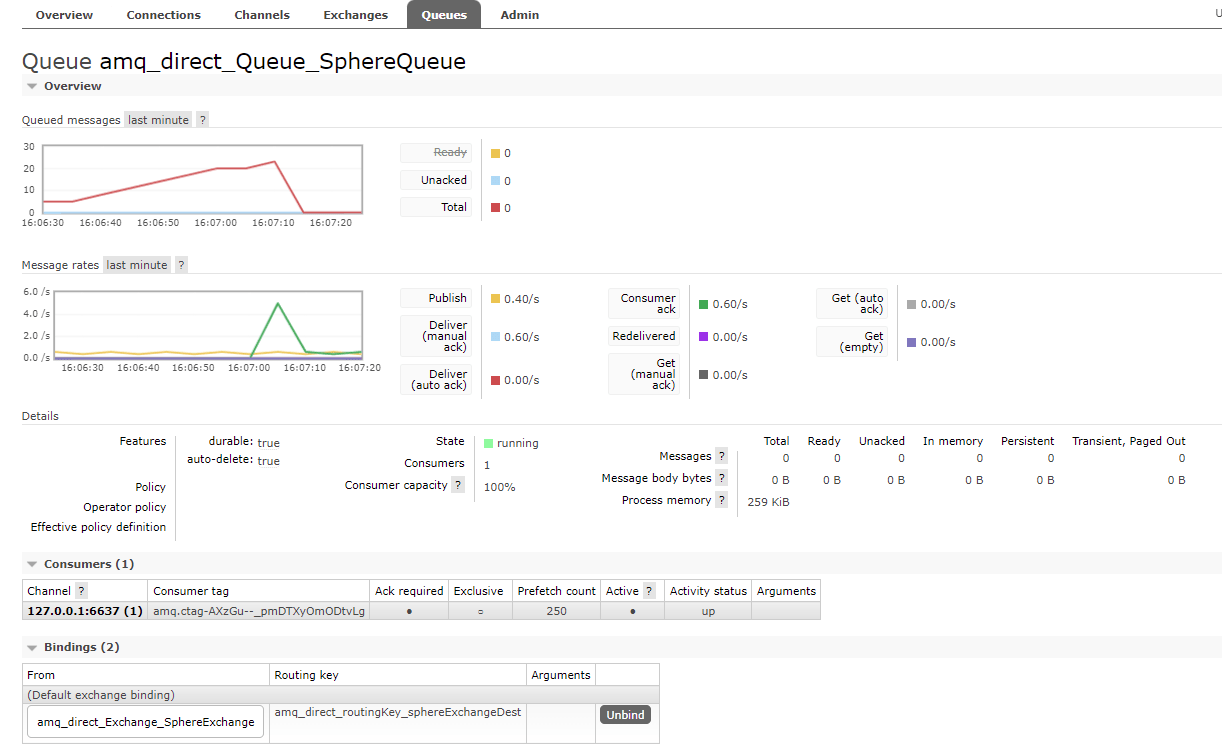The image size is (1222, 754).
Task: Click the Unbind button
Action: [x=625, y=714]
